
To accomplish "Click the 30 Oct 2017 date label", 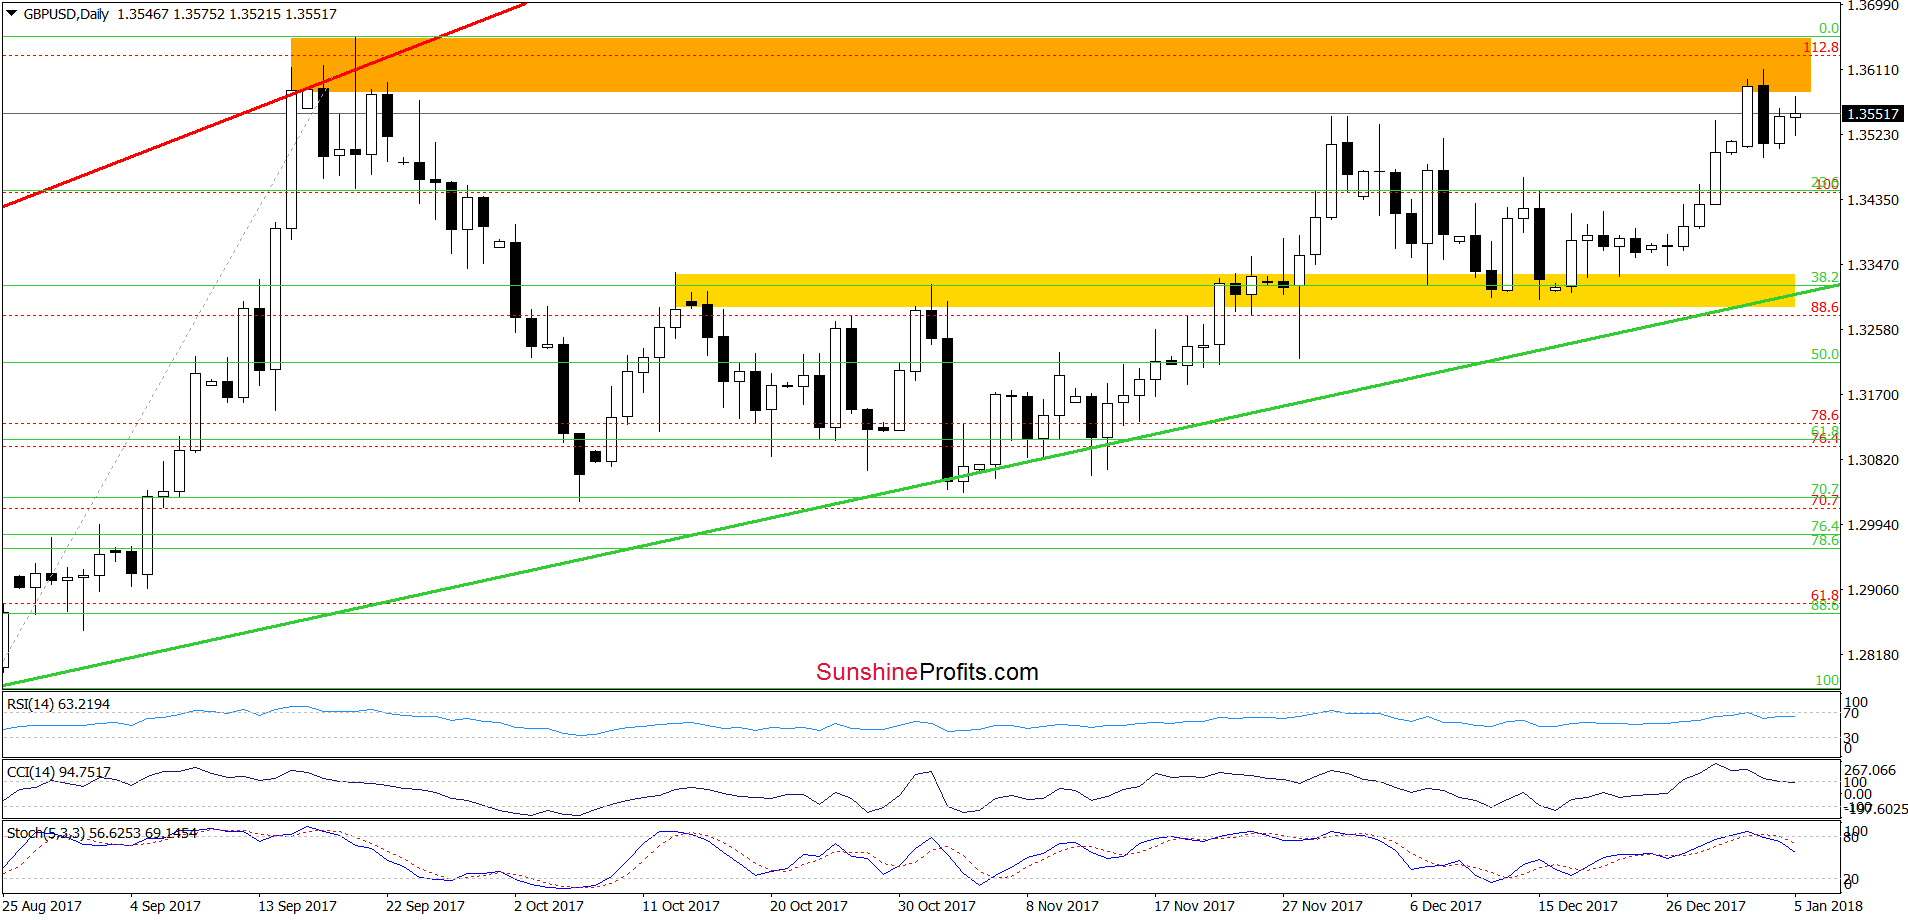I will (937, 906).
